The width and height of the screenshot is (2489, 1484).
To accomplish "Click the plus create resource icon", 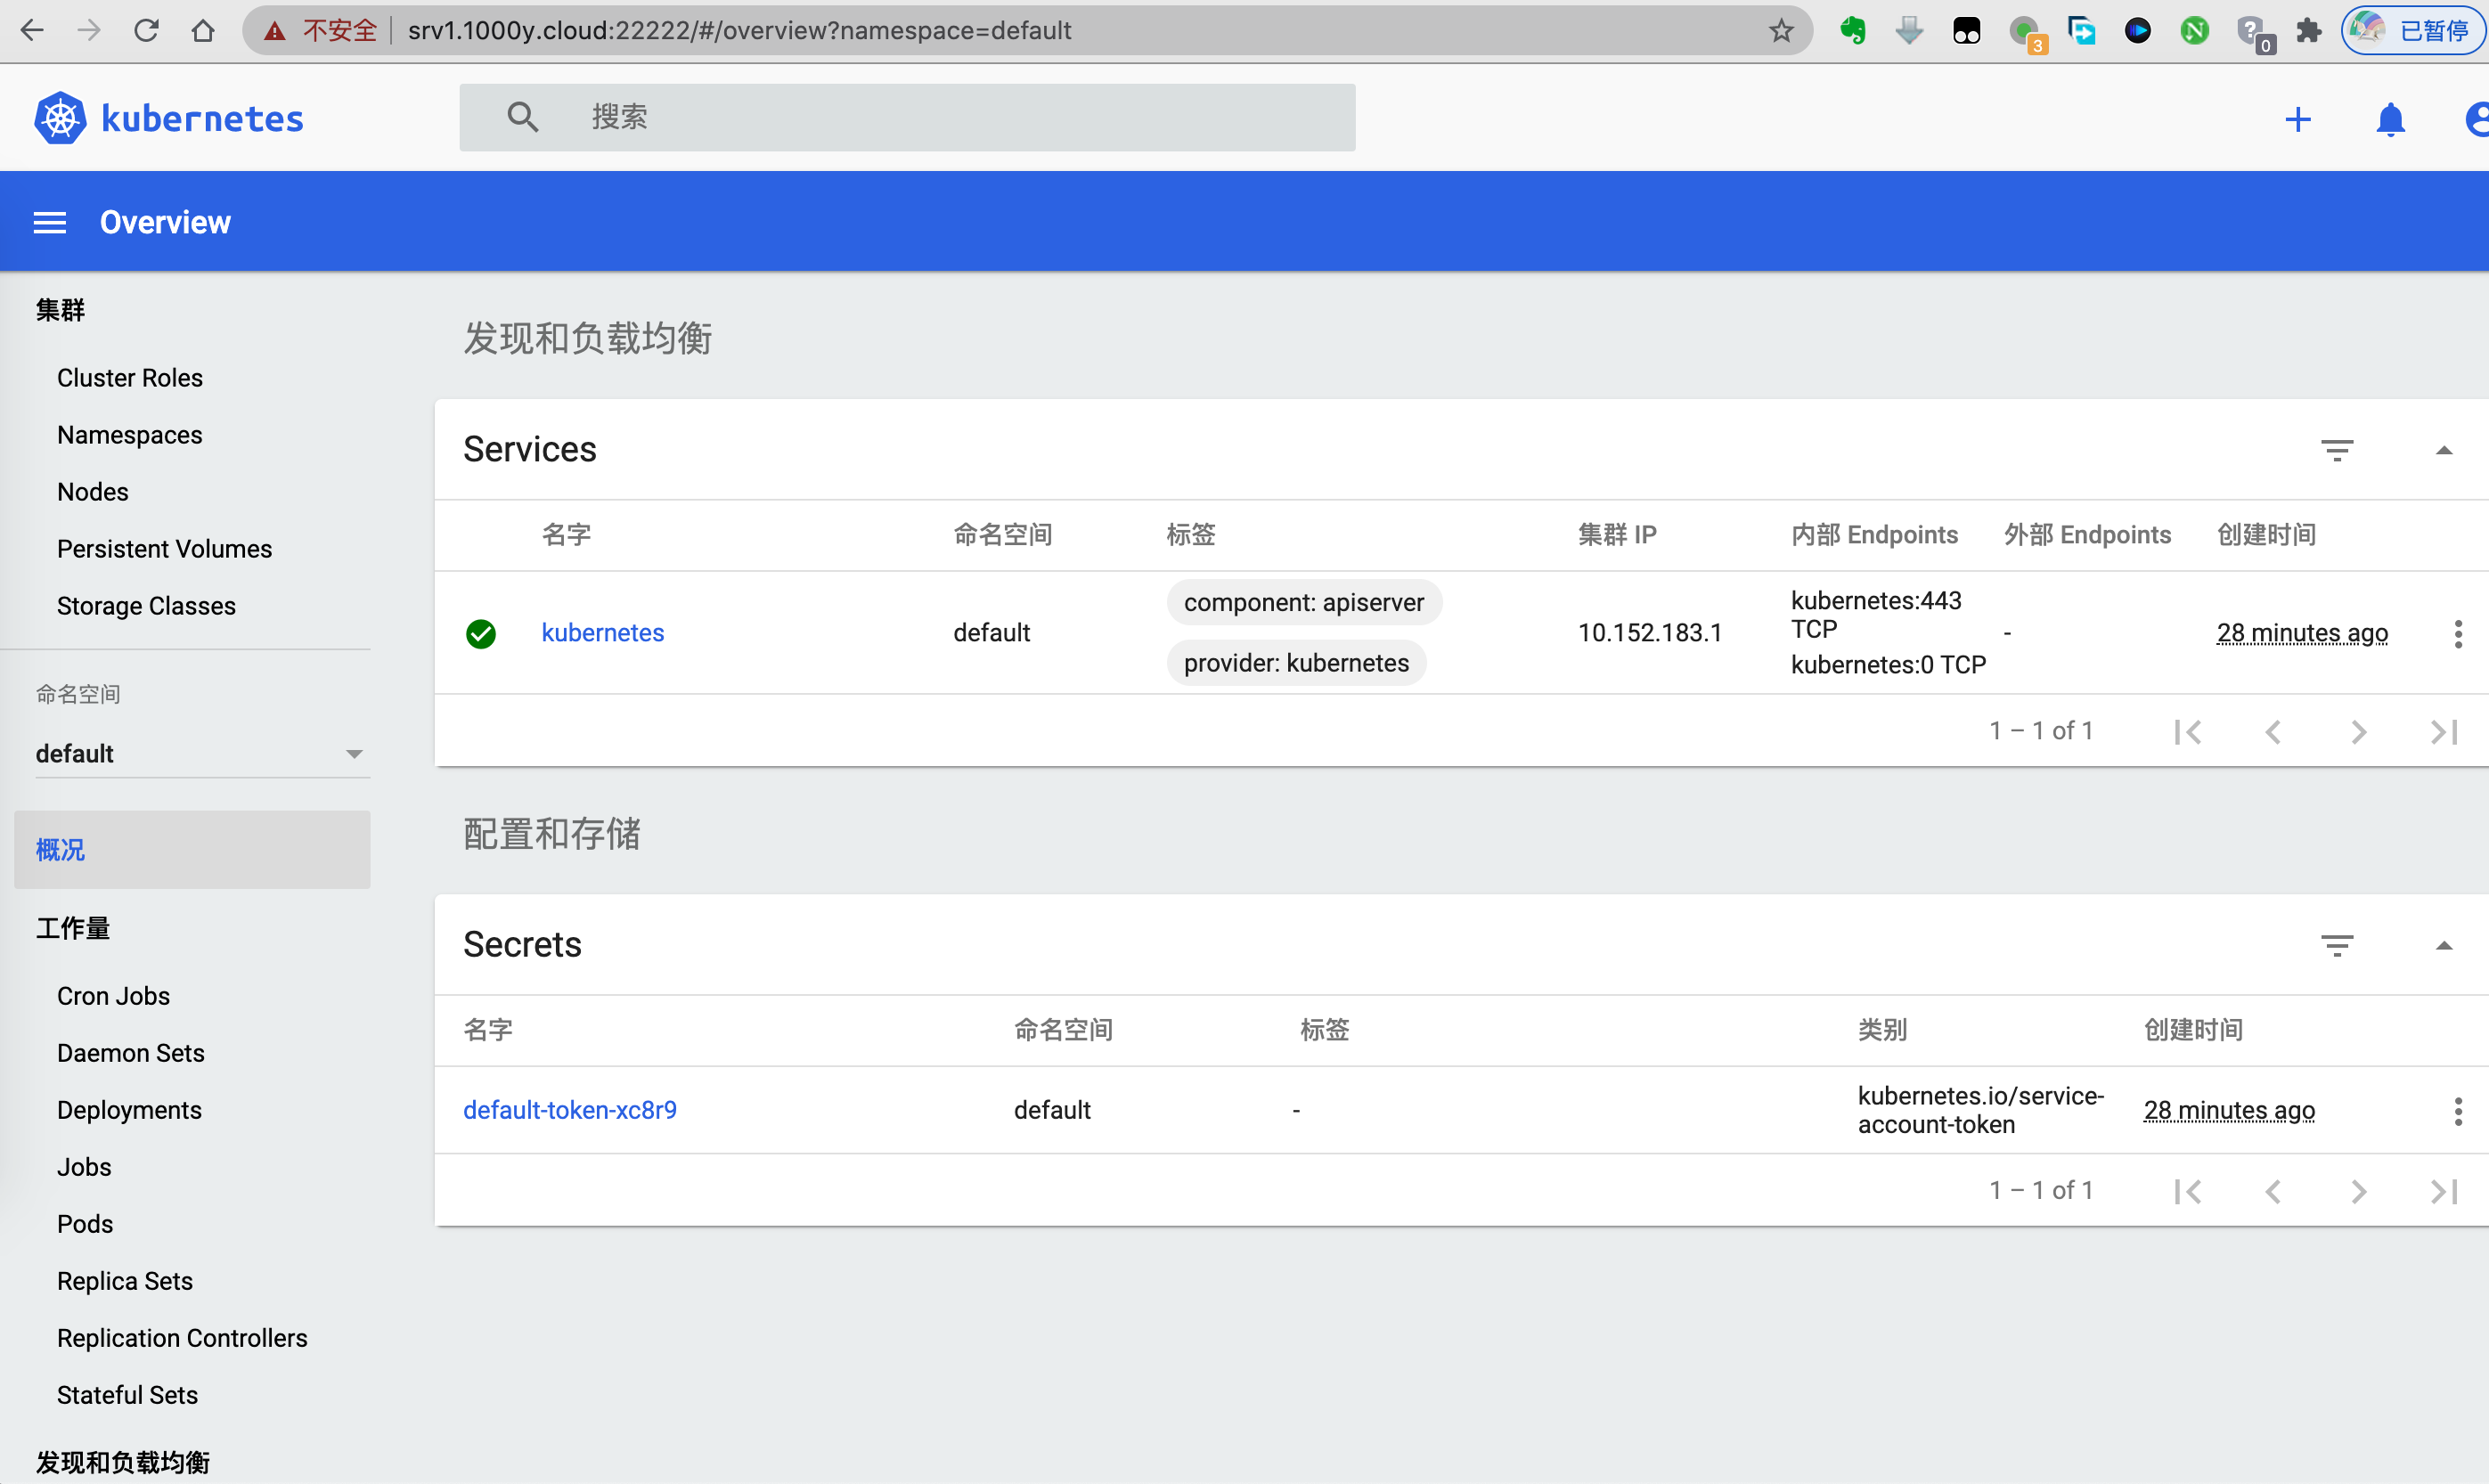I will point(2298,120).
